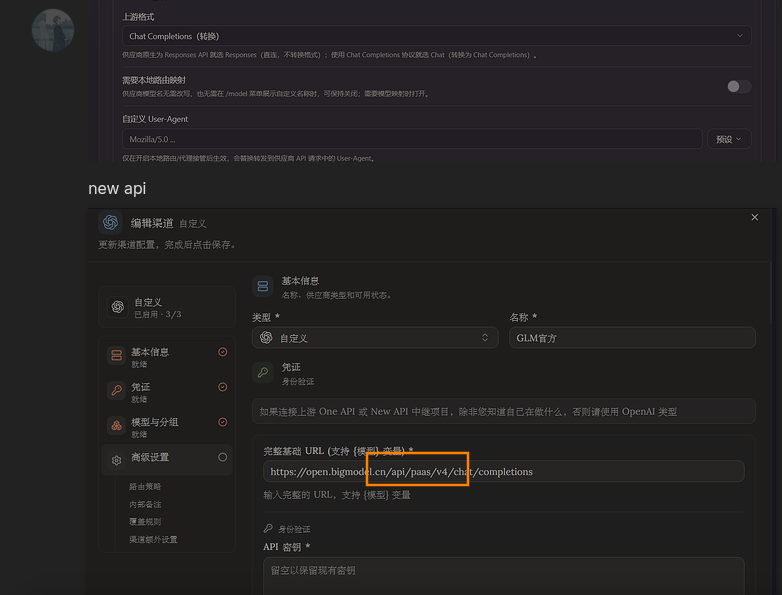Click the 'new api' heading text
The height and width of the screenshot is (595, 782).
pos(117,188)
